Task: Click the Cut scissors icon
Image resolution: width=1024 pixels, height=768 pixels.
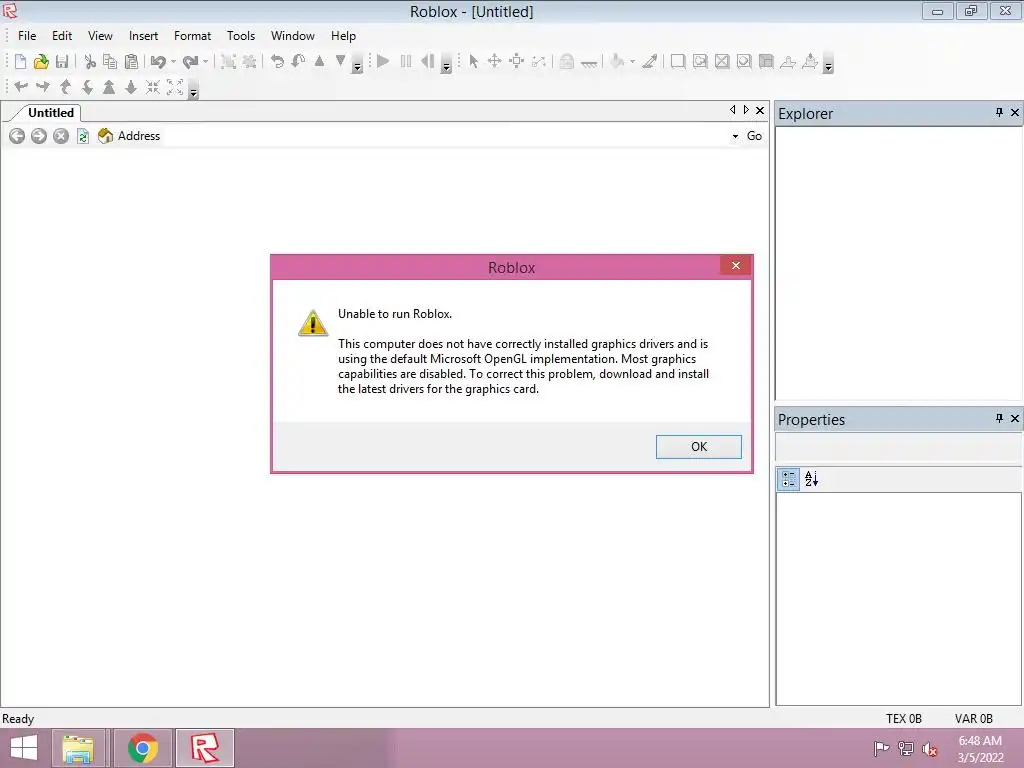Action: point(90,61)
